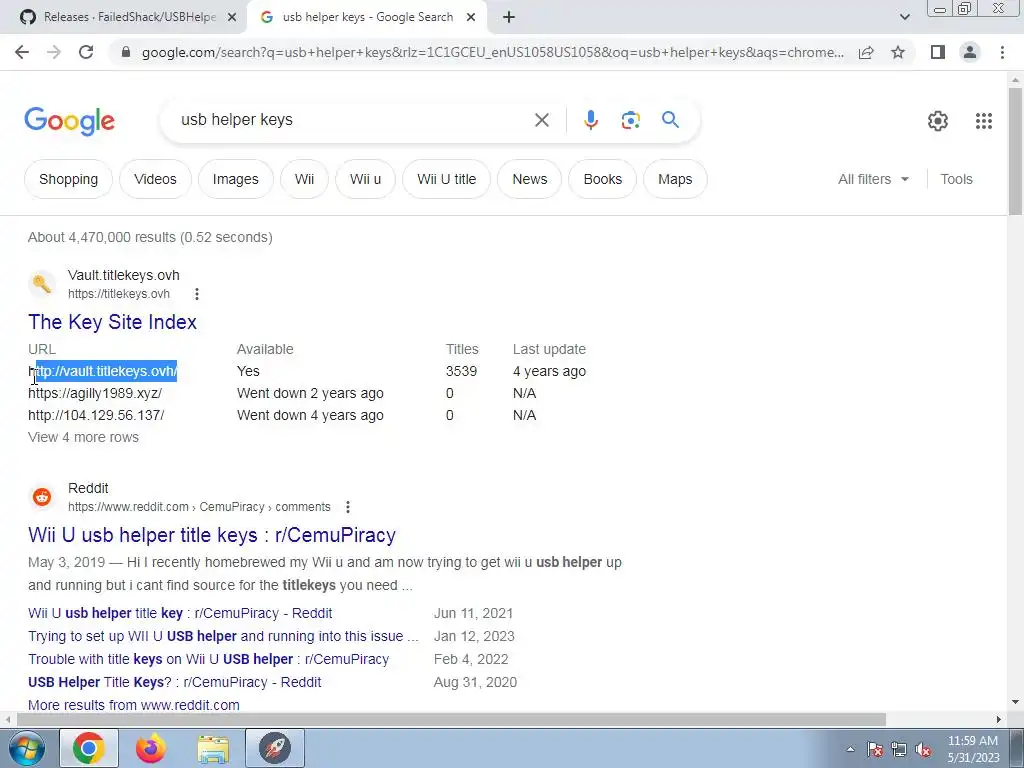The image size is (1024, 768).
Task: Focus the address bar URL
Action: click(492, 52)
